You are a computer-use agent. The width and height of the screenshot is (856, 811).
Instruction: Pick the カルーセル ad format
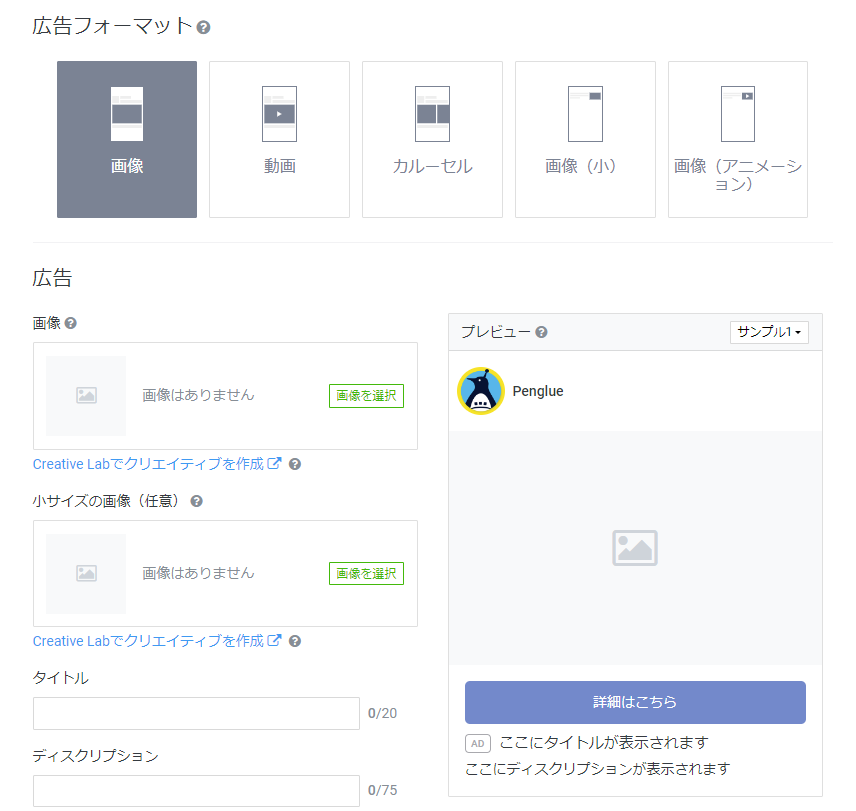point(432,139)
